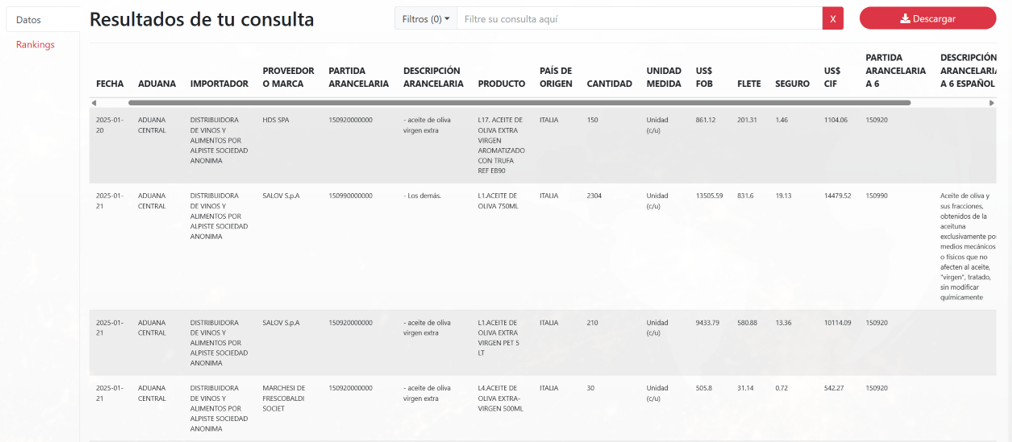Click freight value 831.6
Viewport: 1012px width, 442px height.
[x=746, y=196]
